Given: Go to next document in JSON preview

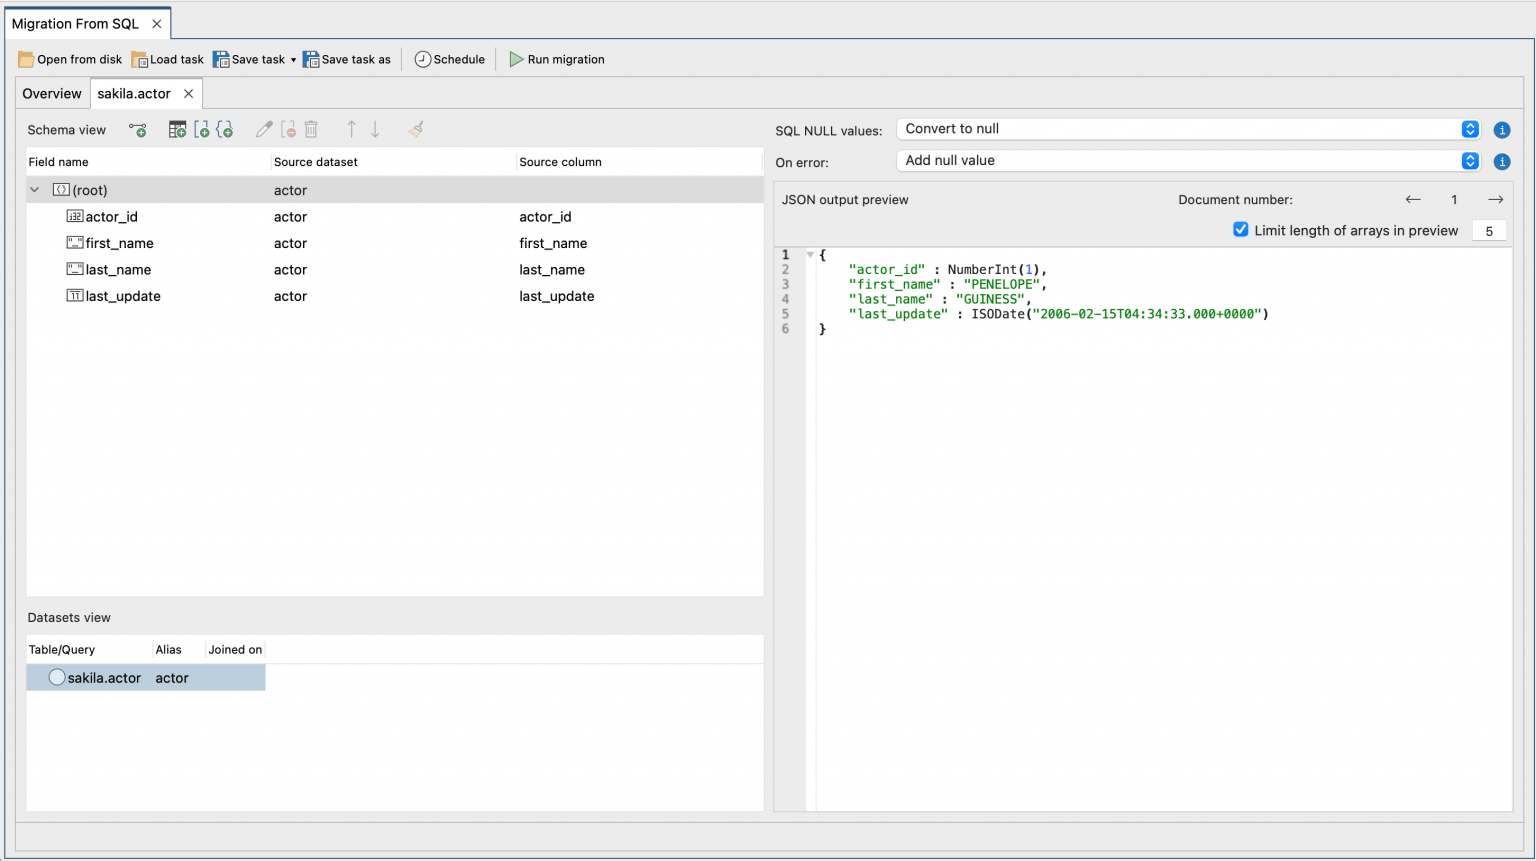Looking at the screenshot, I should (x=1495, y=200).
